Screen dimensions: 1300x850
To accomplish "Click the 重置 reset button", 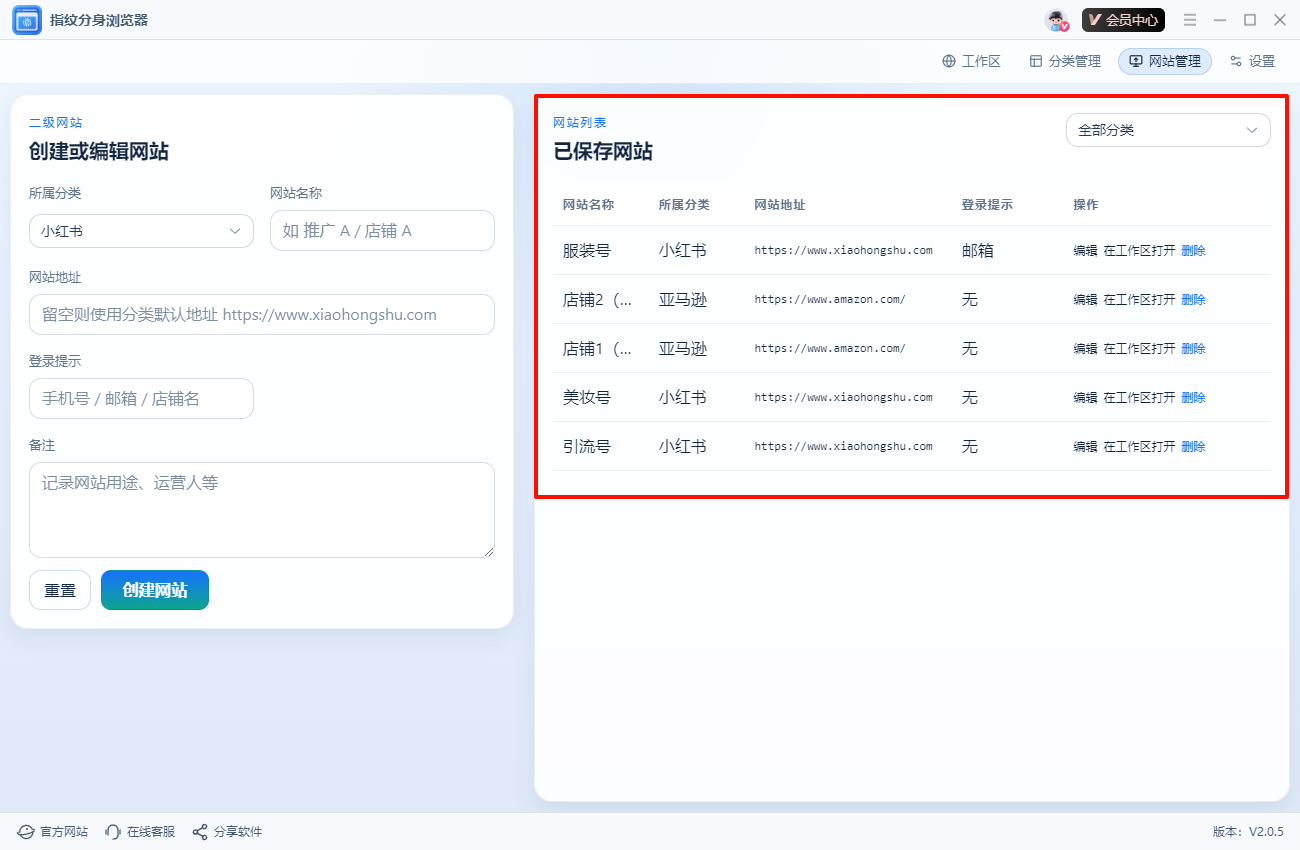I will [x=60, y=590].
